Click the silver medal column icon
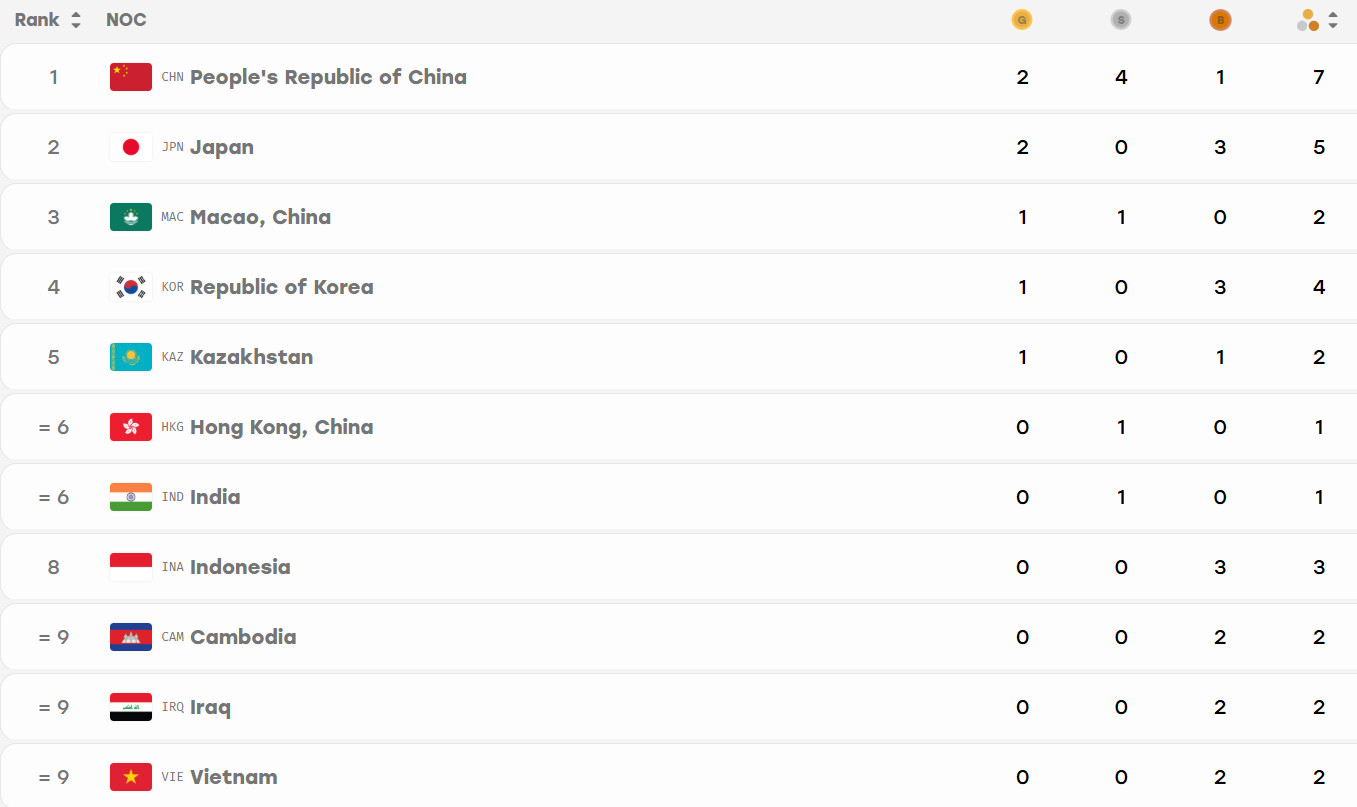This screenshot has width=1357, height=807. (1120, 20)
